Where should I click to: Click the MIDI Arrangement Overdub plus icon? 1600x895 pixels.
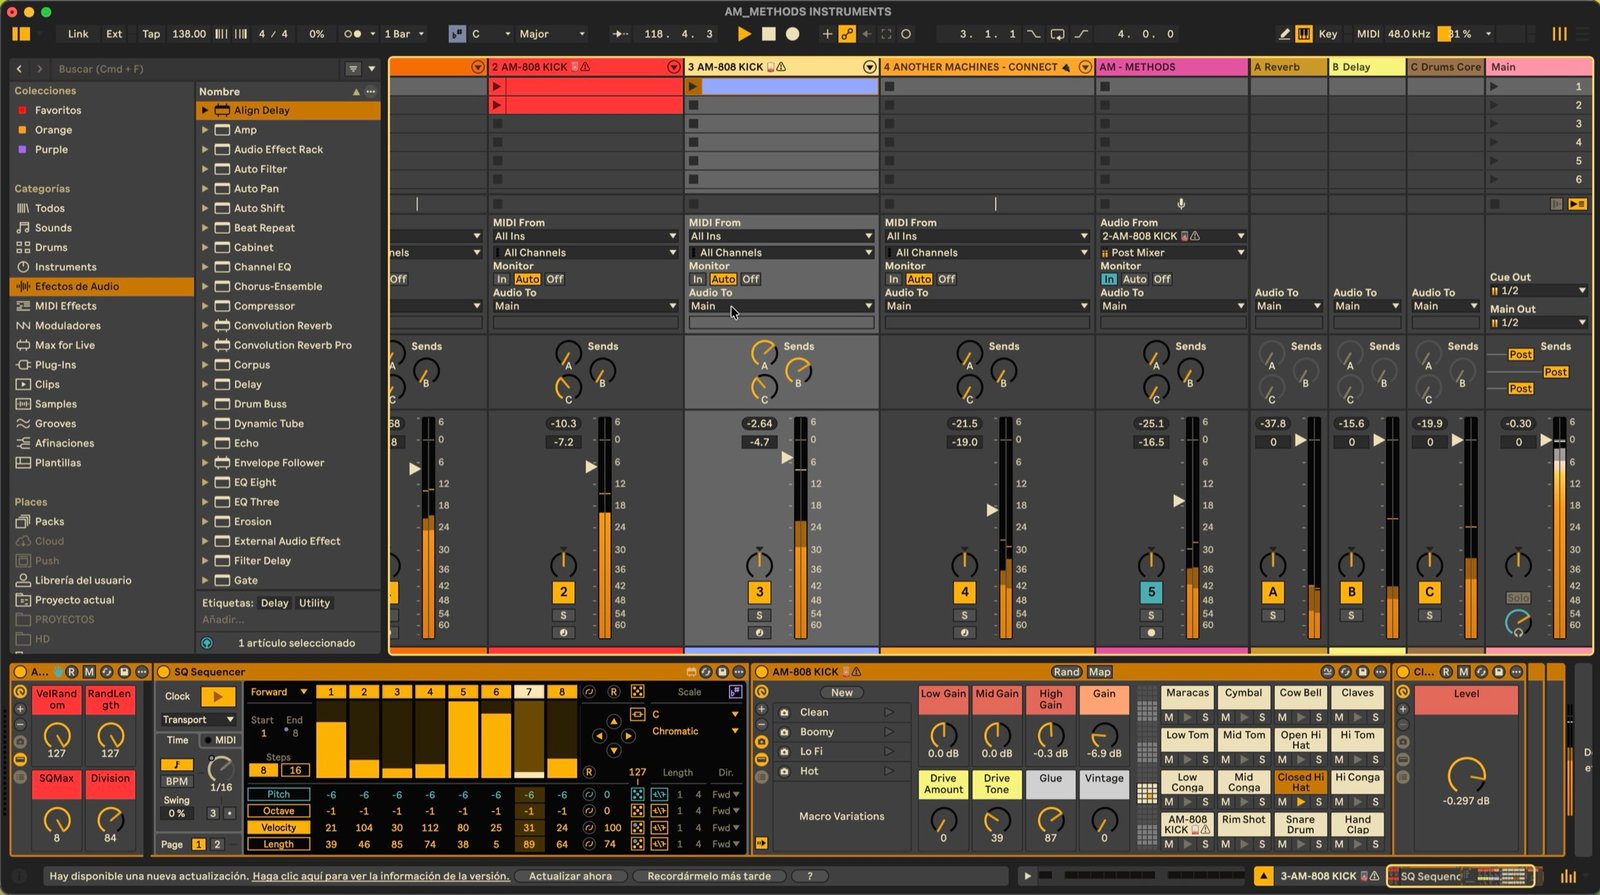pyautogui.click(x=827, y=34)
